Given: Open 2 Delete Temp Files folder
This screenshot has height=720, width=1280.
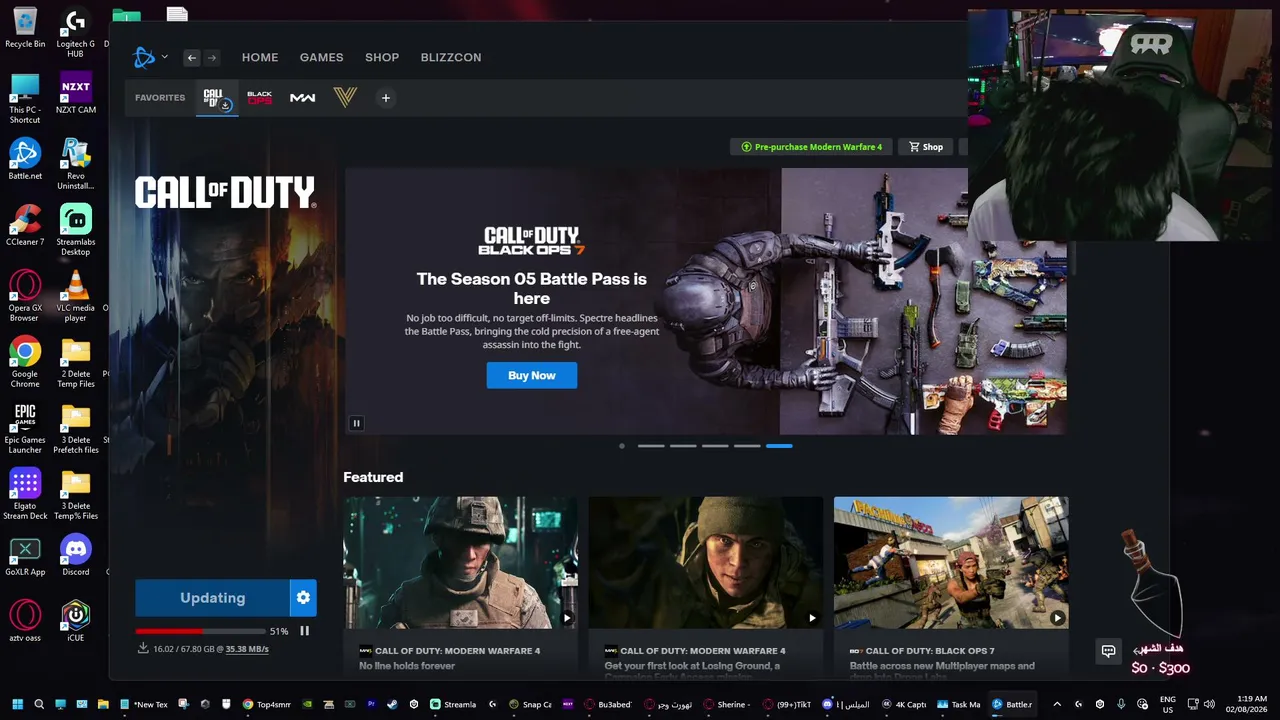Looking at the screenshot, I should click(75, 362).
